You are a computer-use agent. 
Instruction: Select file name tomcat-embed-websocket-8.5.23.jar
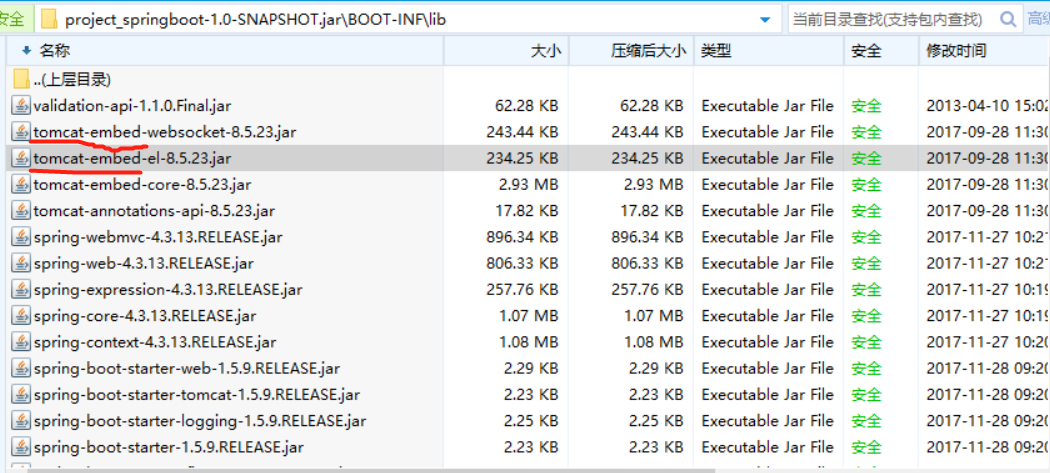pos(165,132)
